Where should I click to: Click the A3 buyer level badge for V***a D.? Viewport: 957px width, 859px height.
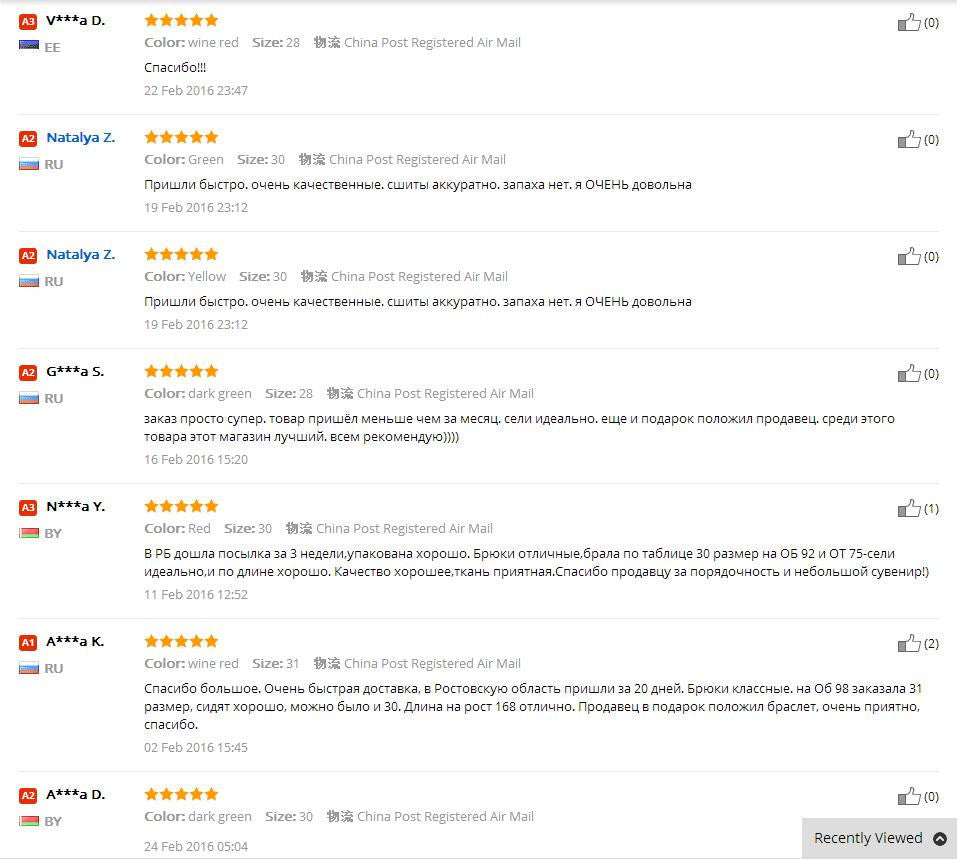28,21
